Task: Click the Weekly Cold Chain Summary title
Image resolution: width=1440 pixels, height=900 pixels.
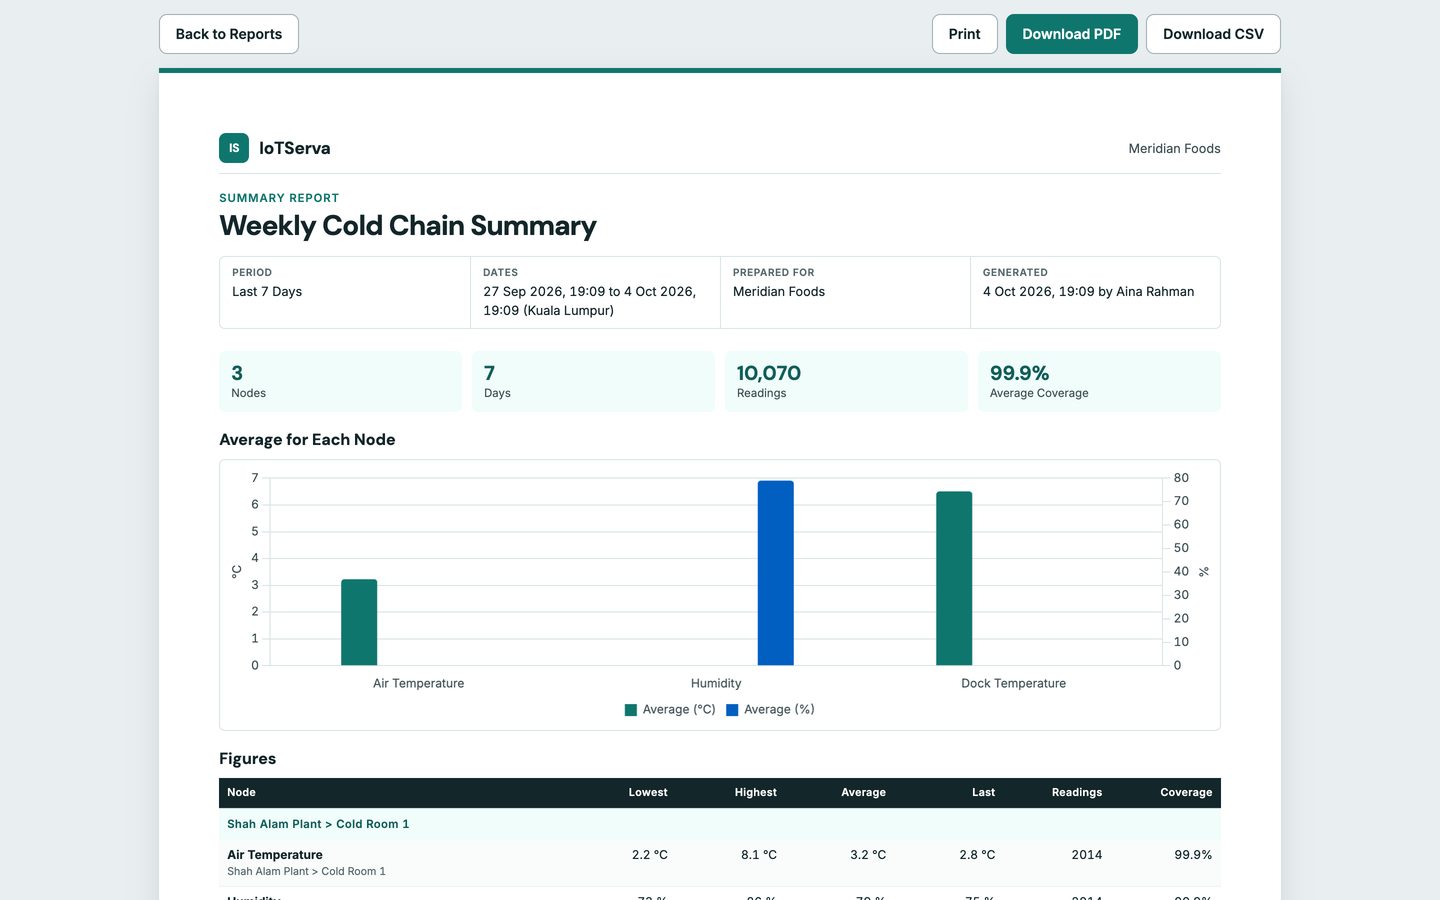Action: click(x=408, y=226)
